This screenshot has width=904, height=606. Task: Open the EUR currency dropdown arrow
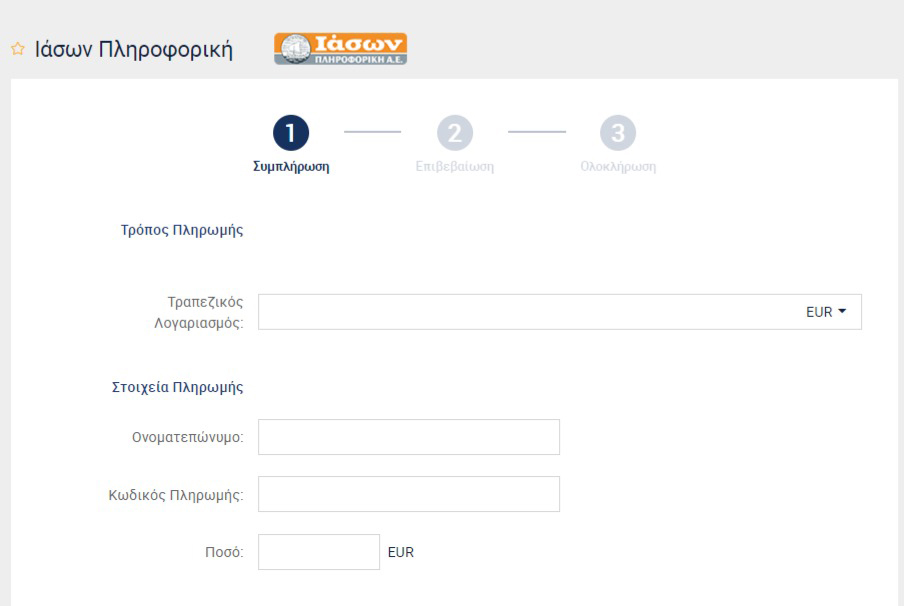[842, 311]
